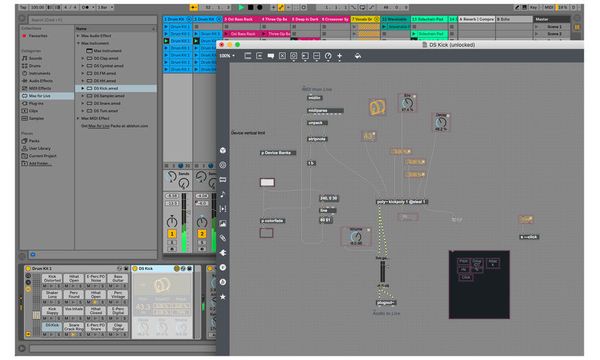Open the Max patcher zoom percentage dropdown
600x360 pixels.
click(227, 56)
